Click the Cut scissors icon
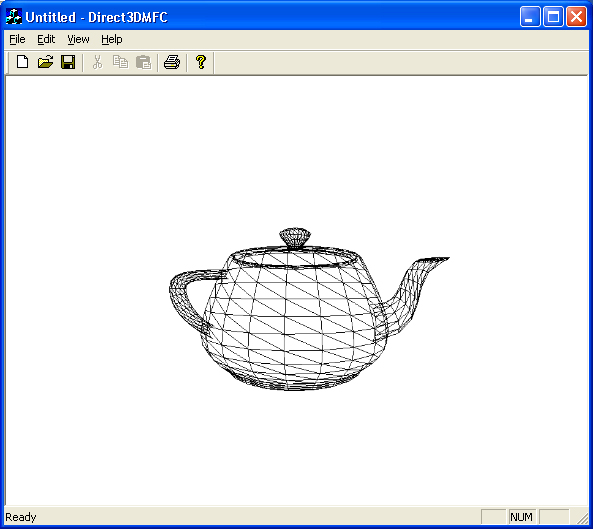The height and width of the screenshot is (529, 593). point(98,62)
